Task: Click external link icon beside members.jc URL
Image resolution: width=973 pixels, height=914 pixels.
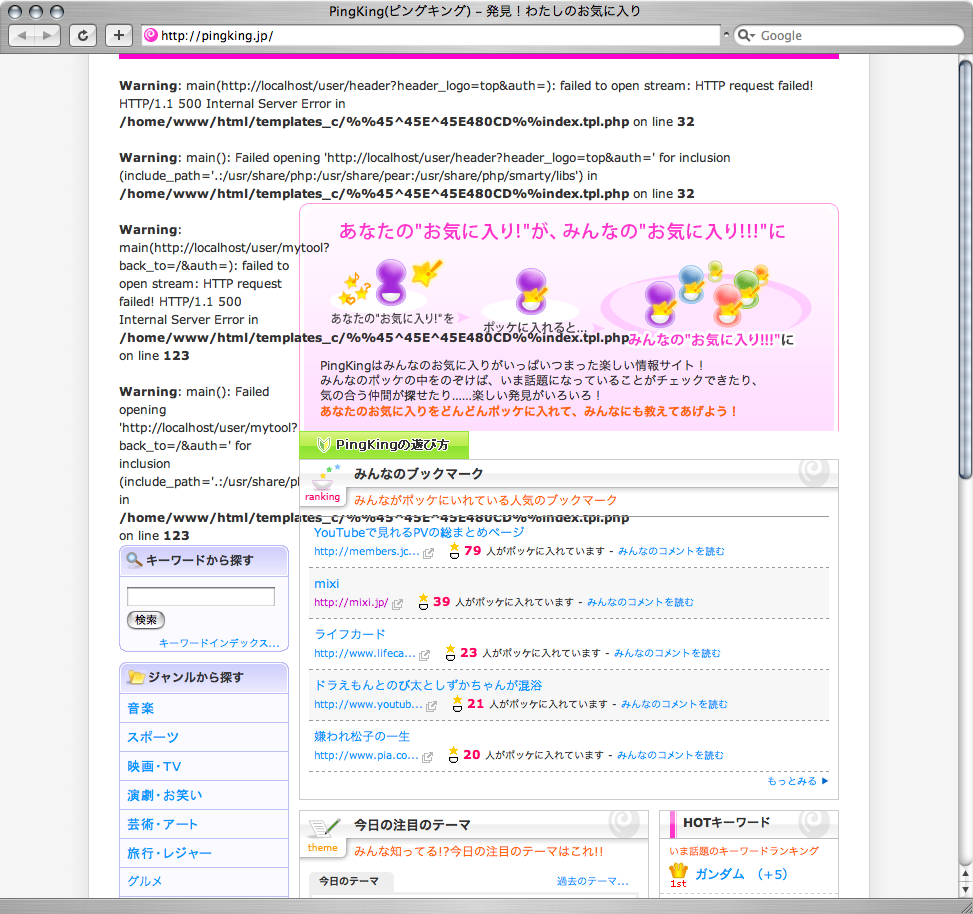Action: (x=429, y=552)
